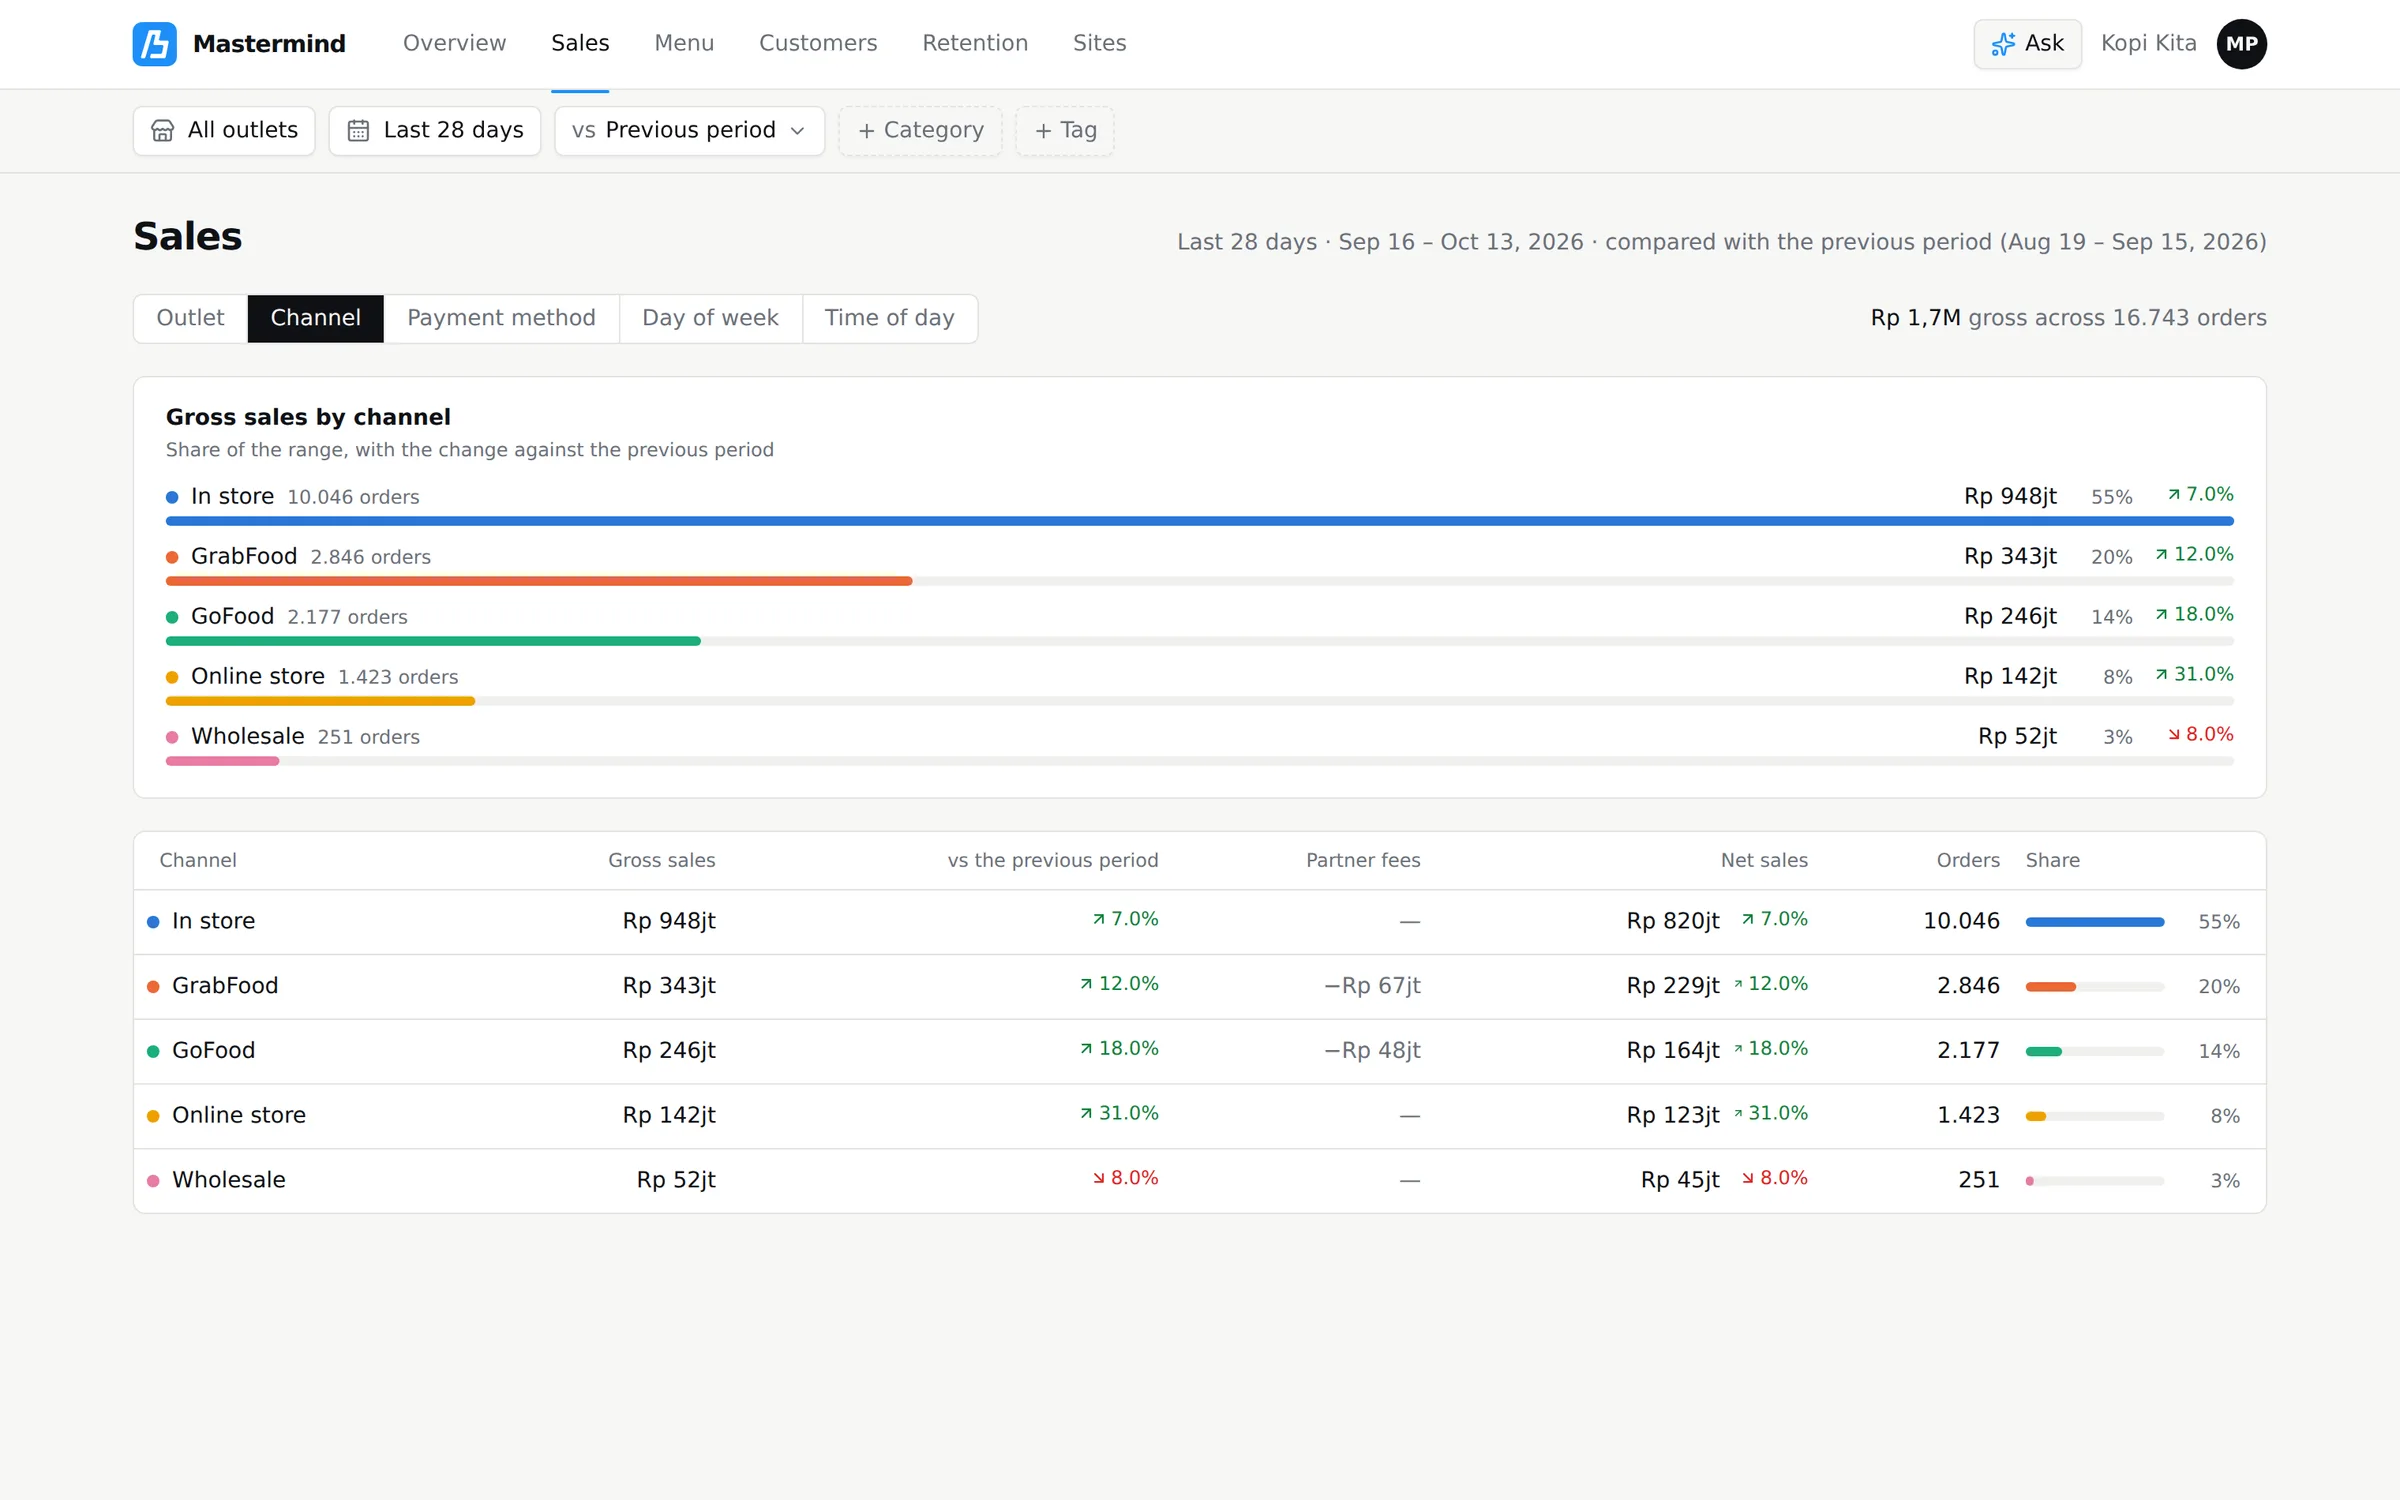Add a Tag filter
This screenshot has height=1500, width=2400.
pos(1065,131)
